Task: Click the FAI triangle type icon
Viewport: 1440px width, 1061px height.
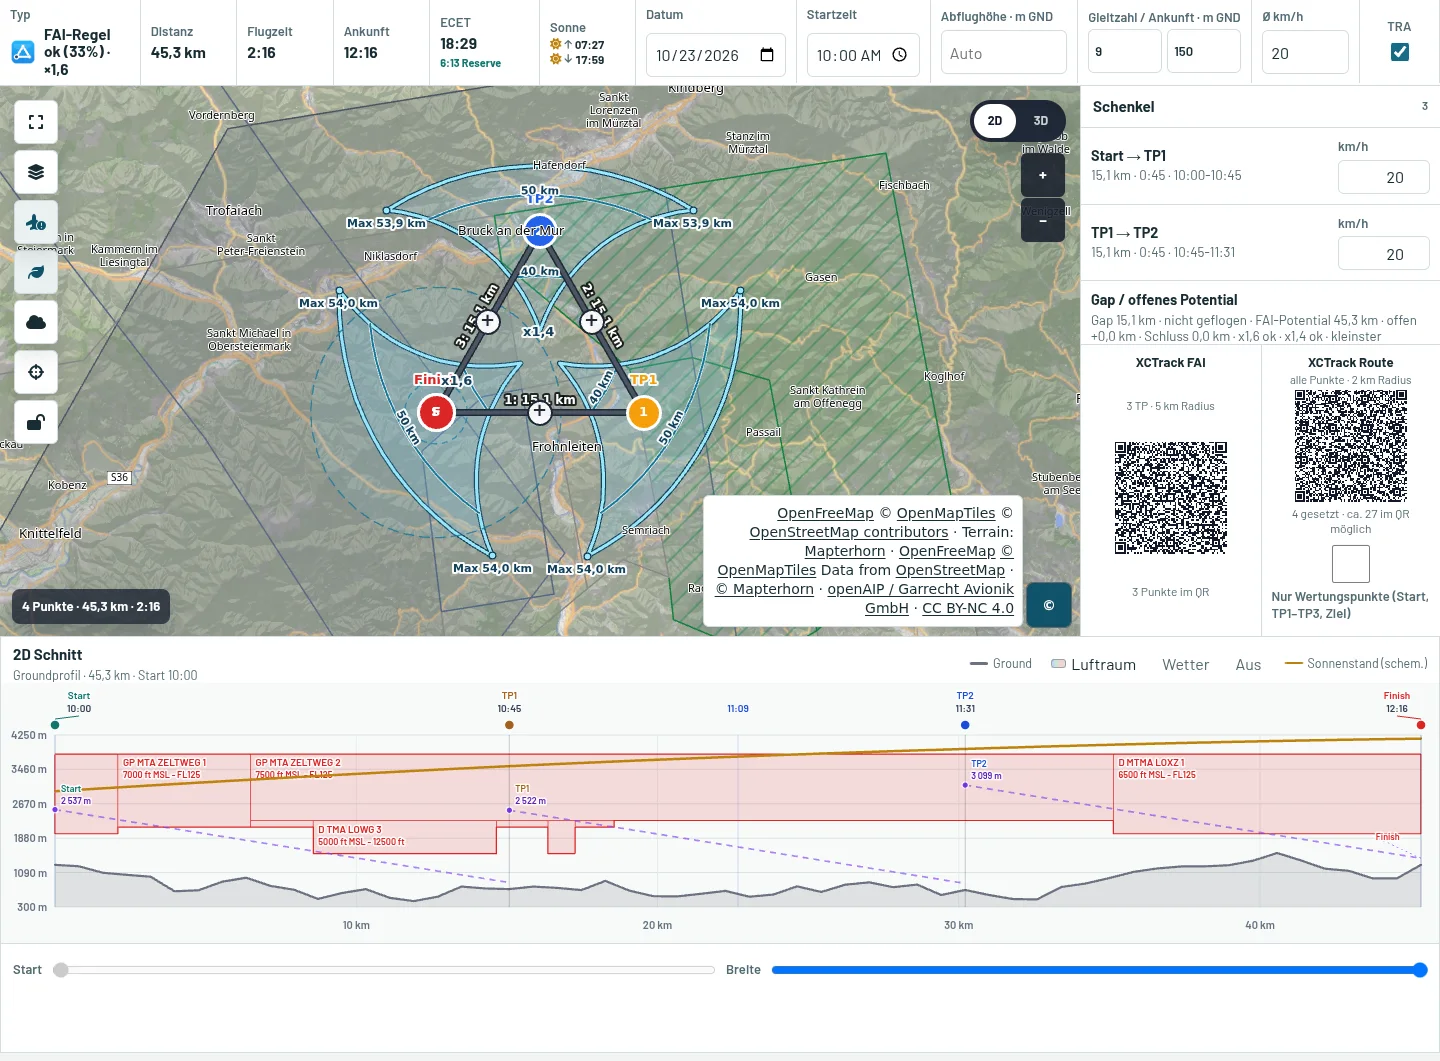Action: point(23,52)
